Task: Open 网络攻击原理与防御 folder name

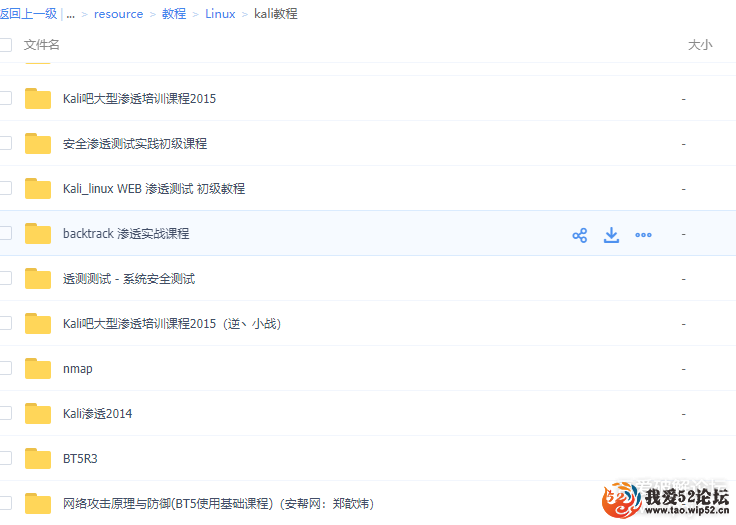Action: pos(218,504)
